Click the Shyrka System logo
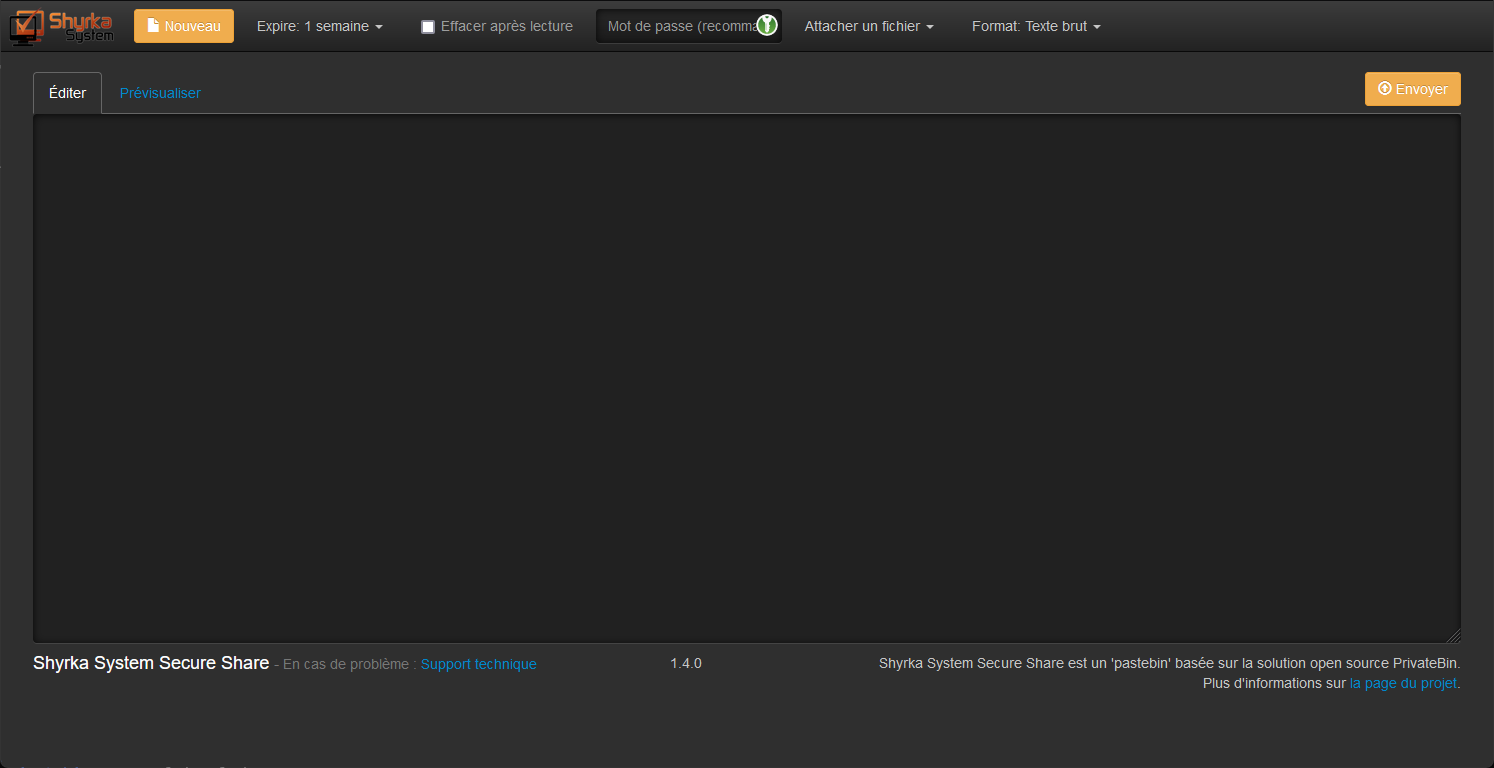This screenshot has height=768, width=1494. point(61,26)
